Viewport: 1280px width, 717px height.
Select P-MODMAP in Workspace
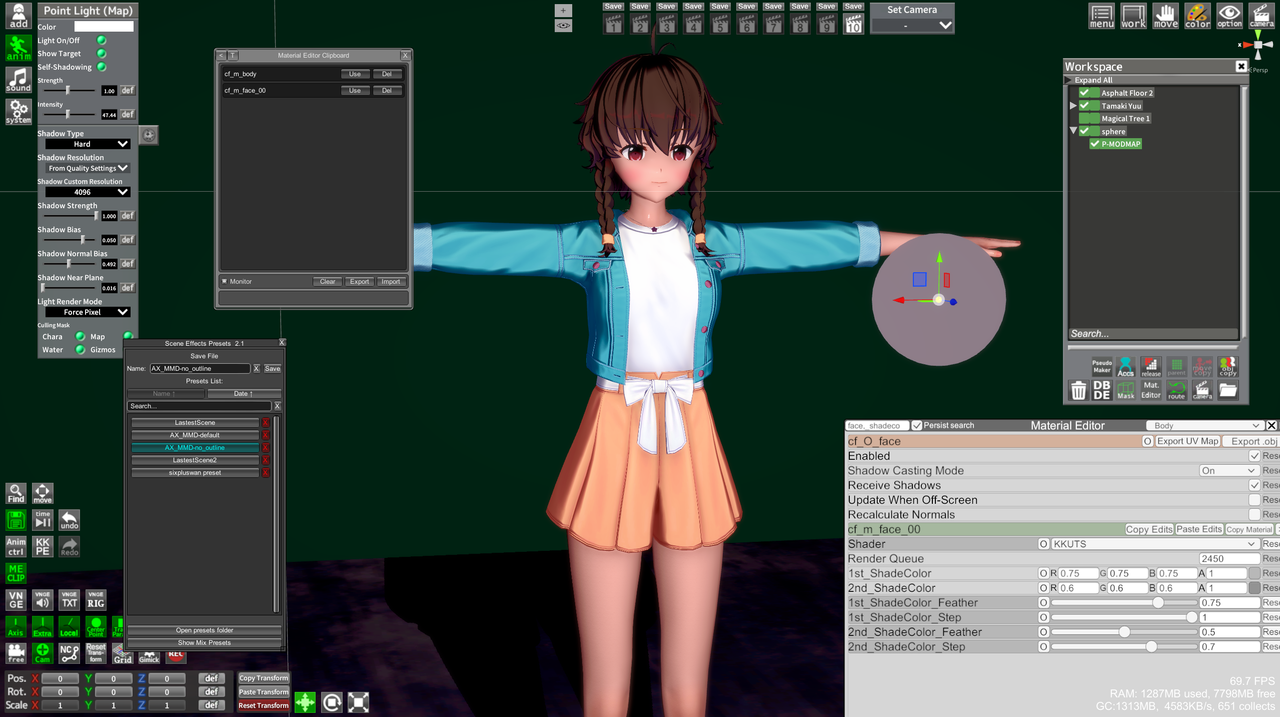(1120, 144)
